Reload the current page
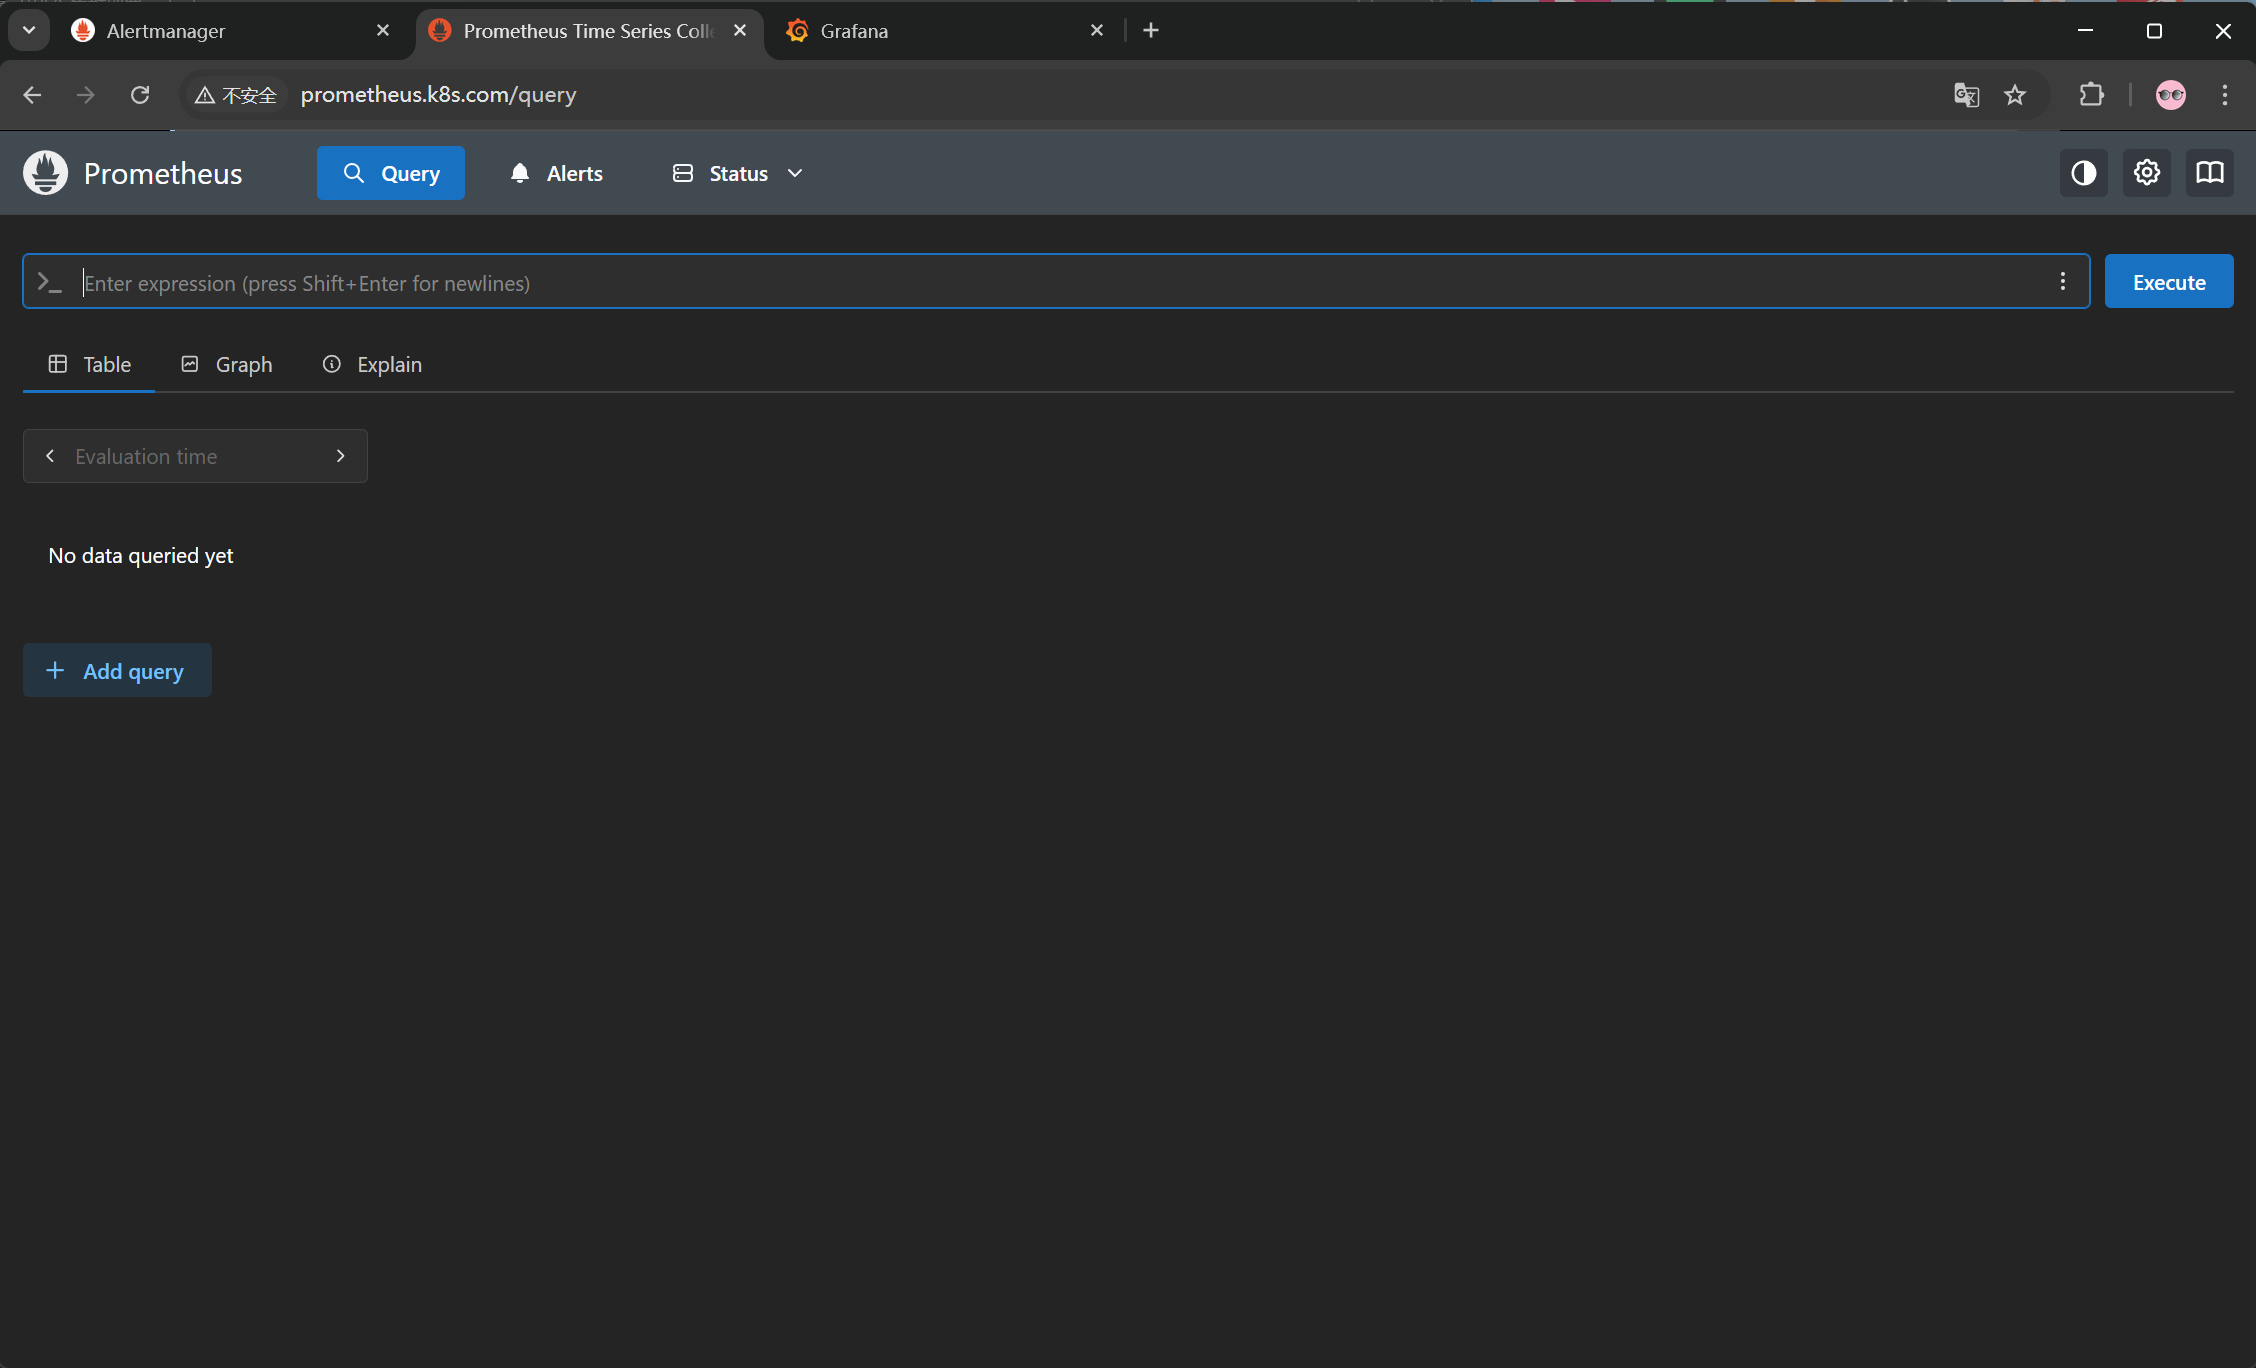Viewport: 2256px width, 1368px height. pyautogui.click(x=140, y=95)
